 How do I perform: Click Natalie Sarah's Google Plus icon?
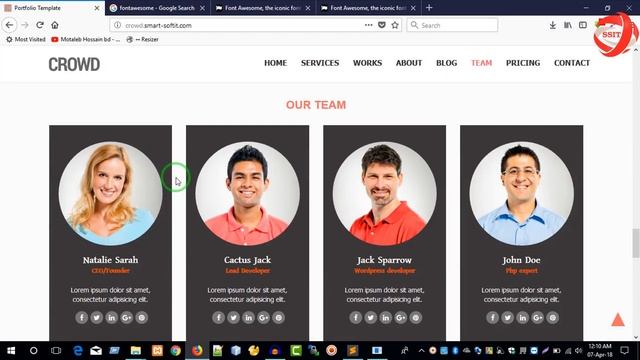coord(127,318)
